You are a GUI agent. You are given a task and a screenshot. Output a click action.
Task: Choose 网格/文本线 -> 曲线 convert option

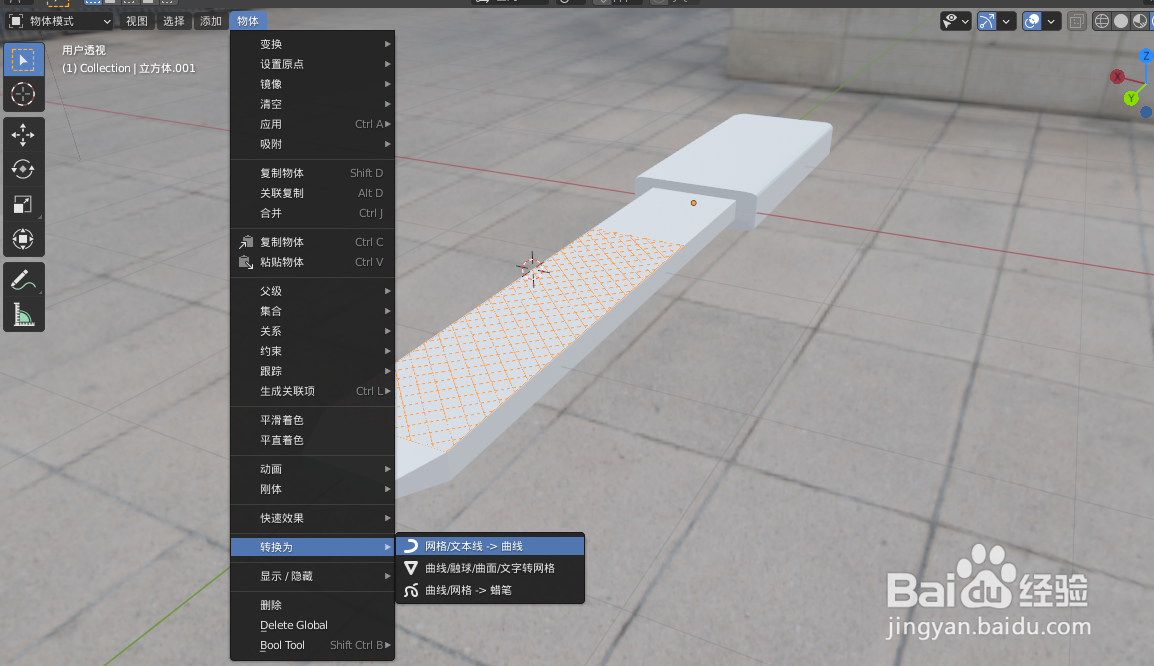tap(490, 544)
